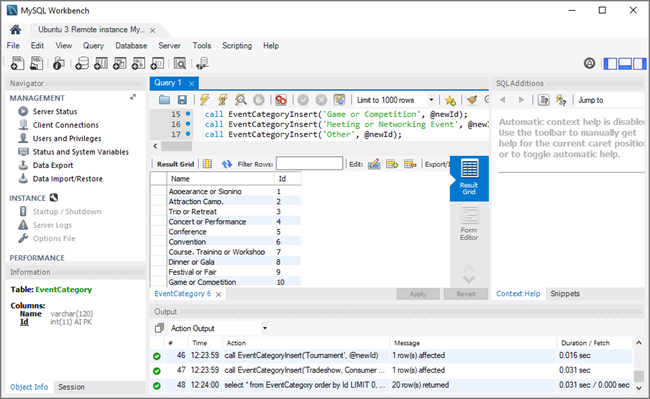Open the Action Output dropdown
Viewport: 650px width, 399px height.
(x=264, y=328)
